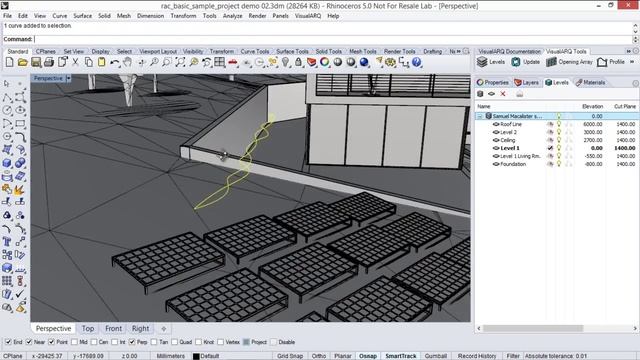Click the Update button in VisualARQ Tools
Image resolution: width=640 pixels, height=360 pixels.
526,62
